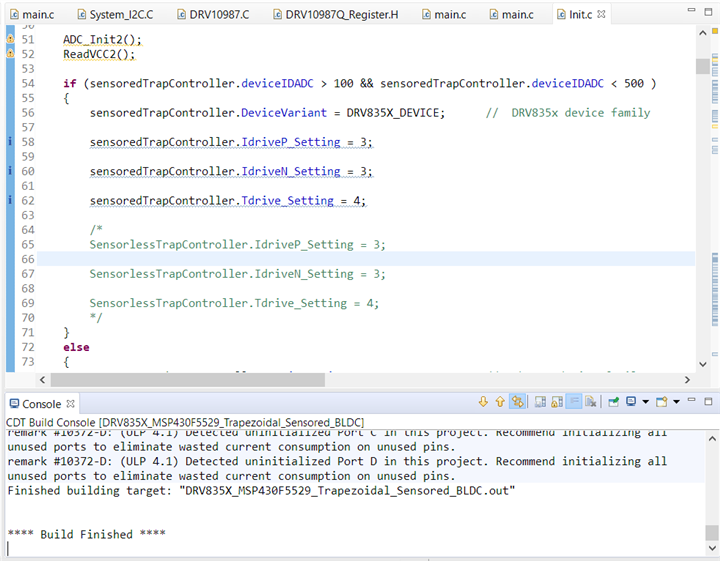Close the Init.c editor tab
The height and width of the screenshot is (561, 720).
click(x=601, y=14)
